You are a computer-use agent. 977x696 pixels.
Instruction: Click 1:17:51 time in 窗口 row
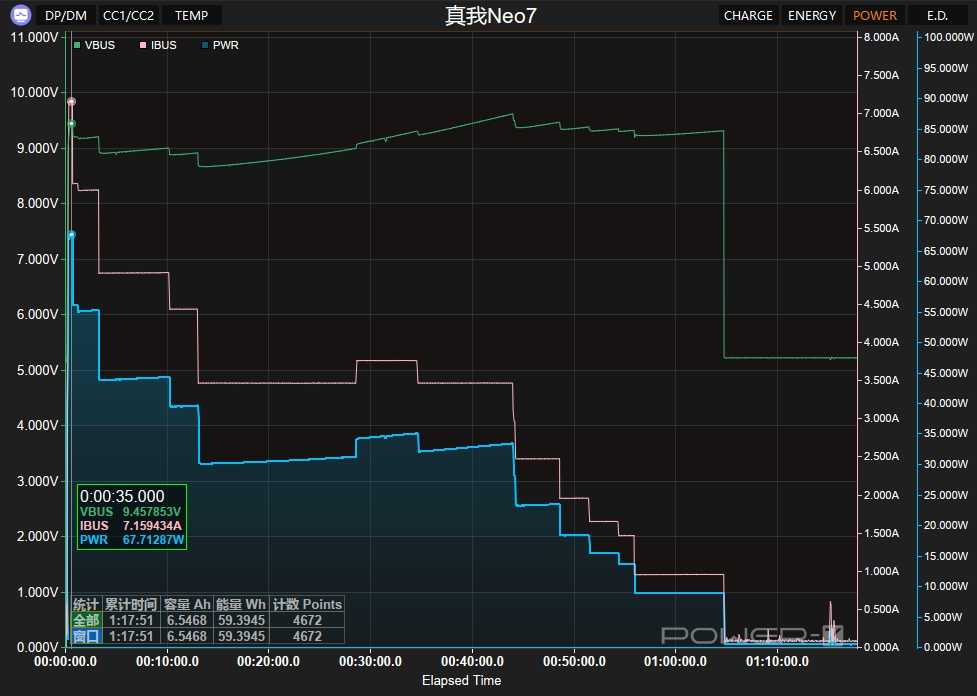(131, 636)
